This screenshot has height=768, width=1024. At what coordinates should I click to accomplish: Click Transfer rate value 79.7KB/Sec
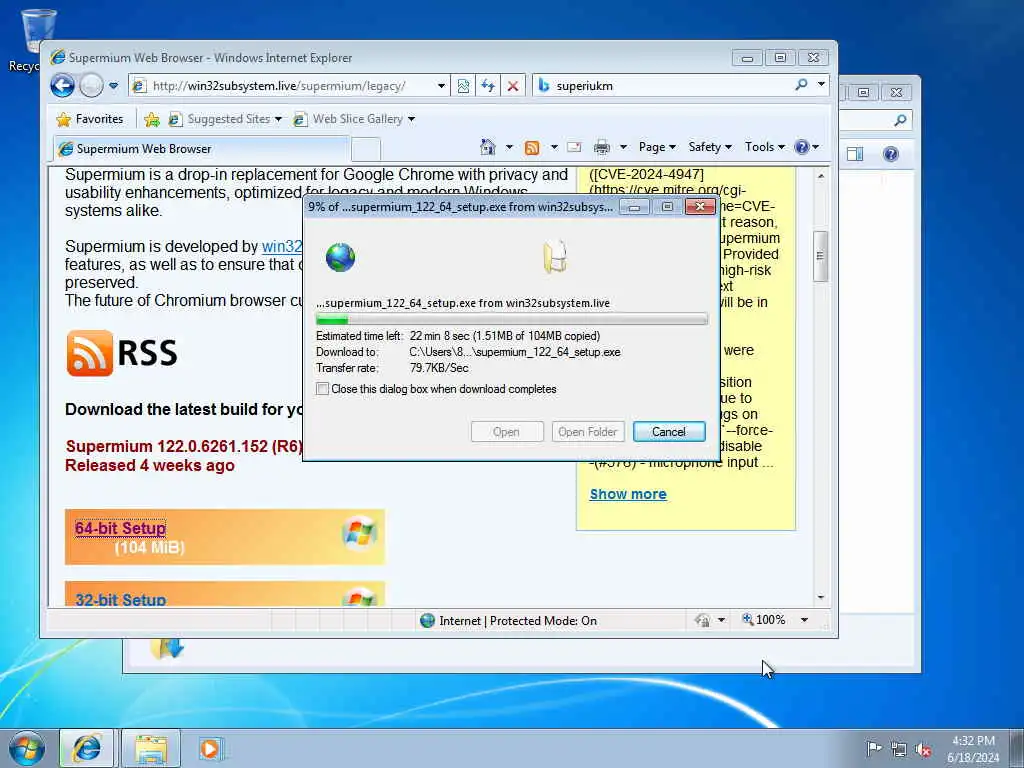click(439, 368)
